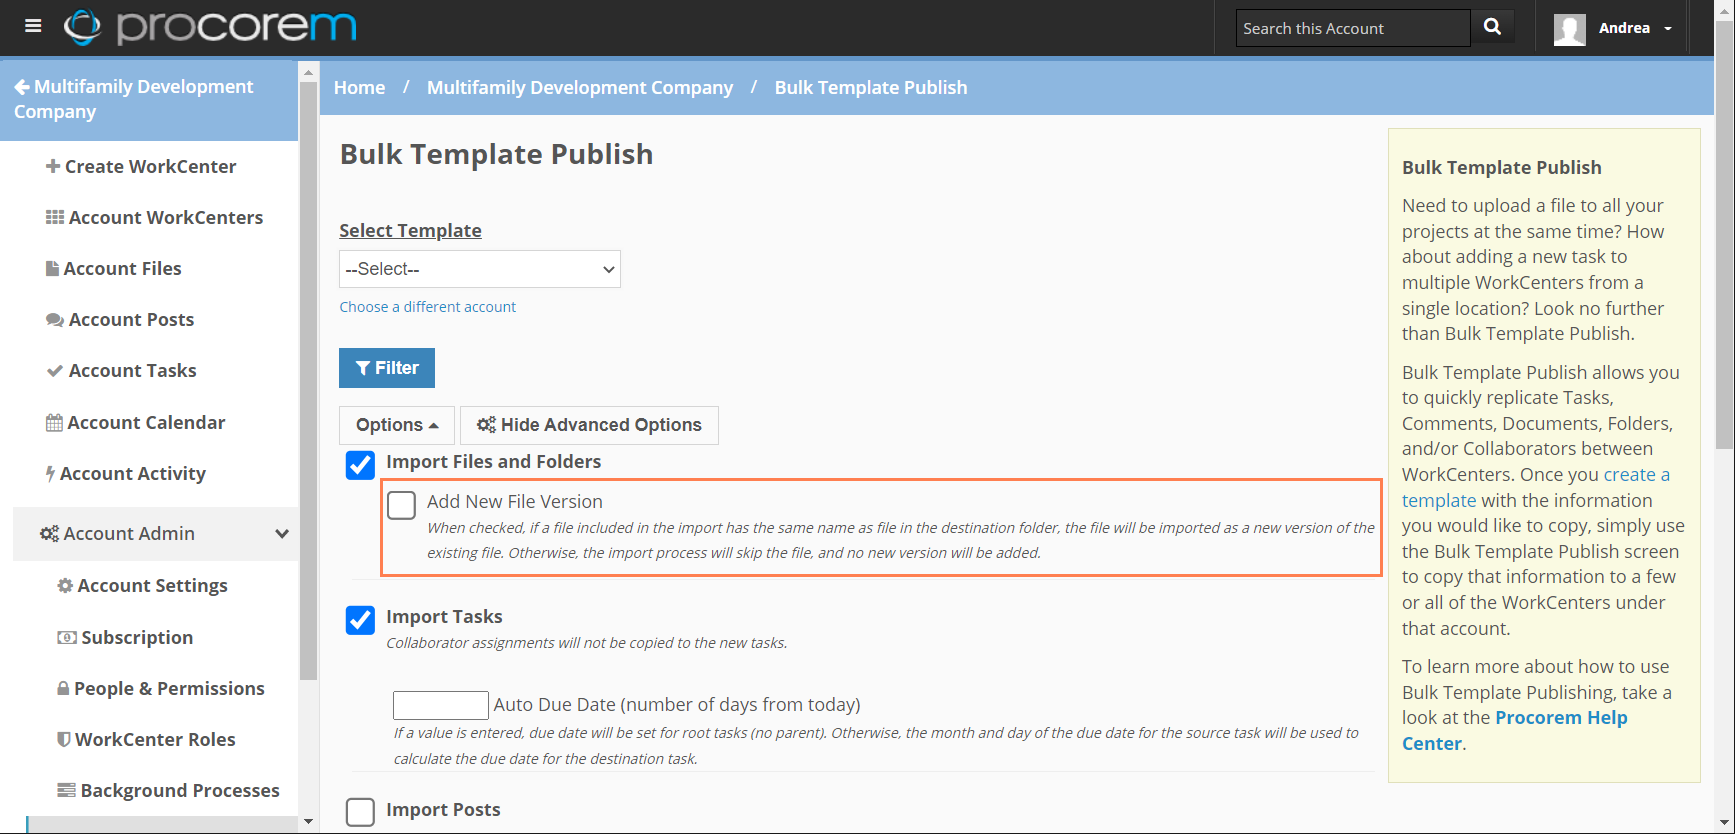Click the Account Files document icon
The width and height of the screenshot is (1735, 834).
pyautogui.click(x=52, y=268)
